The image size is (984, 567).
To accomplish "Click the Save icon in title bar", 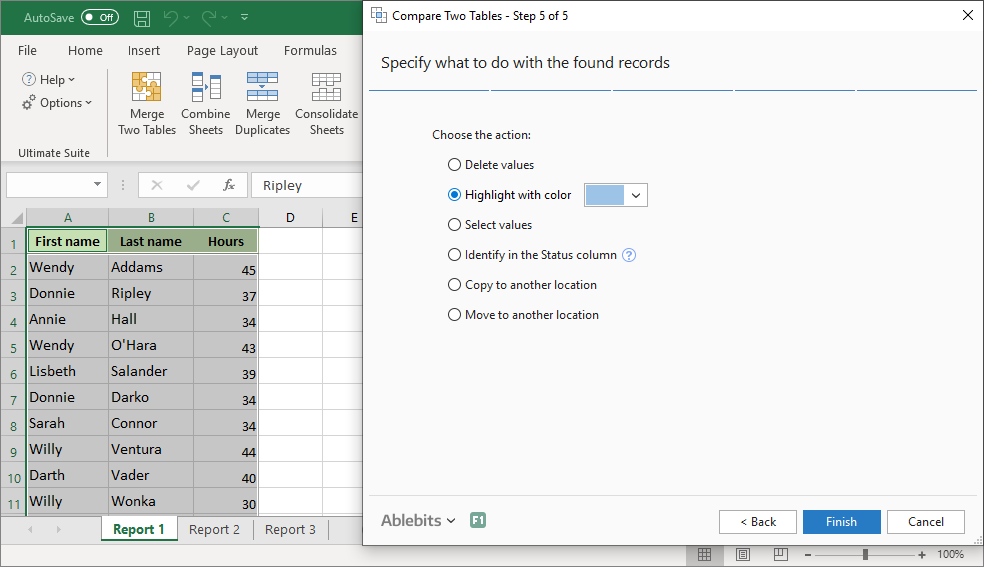I will [142, 18].
